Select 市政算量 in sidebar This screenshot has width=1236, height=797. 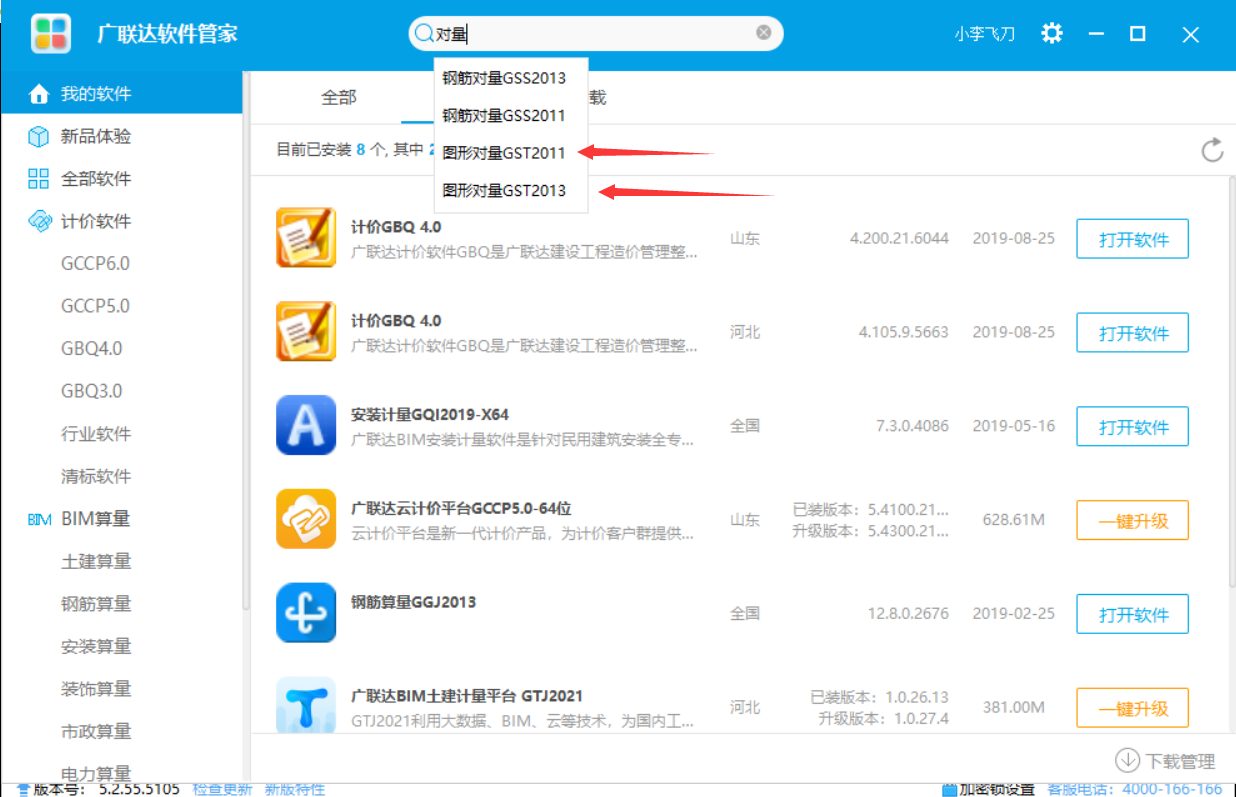[96, 731]
